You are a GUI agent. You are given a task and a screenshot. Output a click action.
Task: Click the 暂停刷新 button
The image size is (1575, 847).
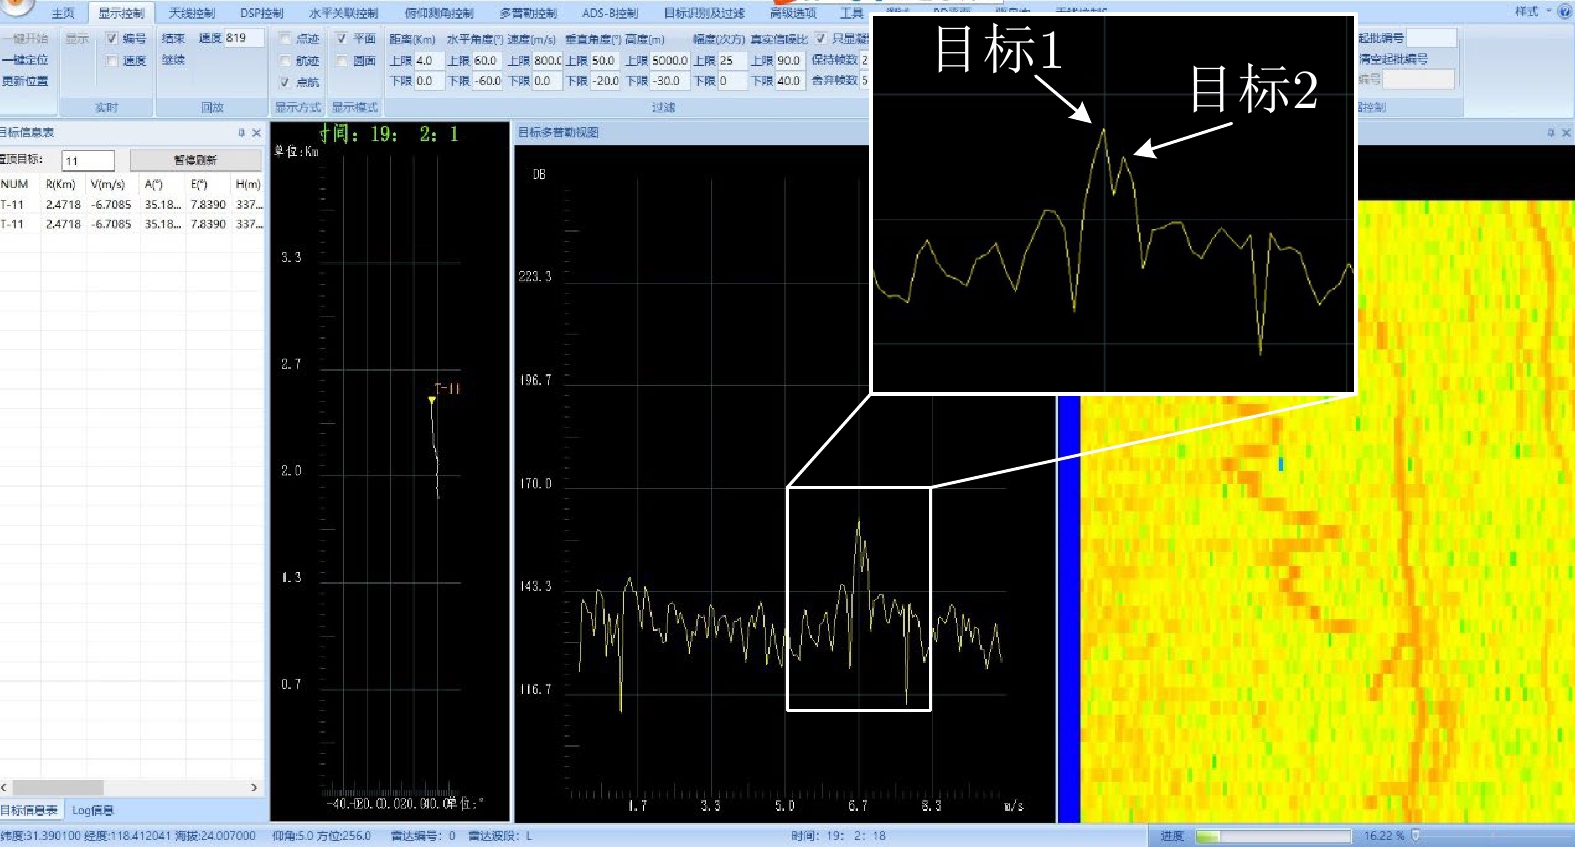(x=195, y=160)
